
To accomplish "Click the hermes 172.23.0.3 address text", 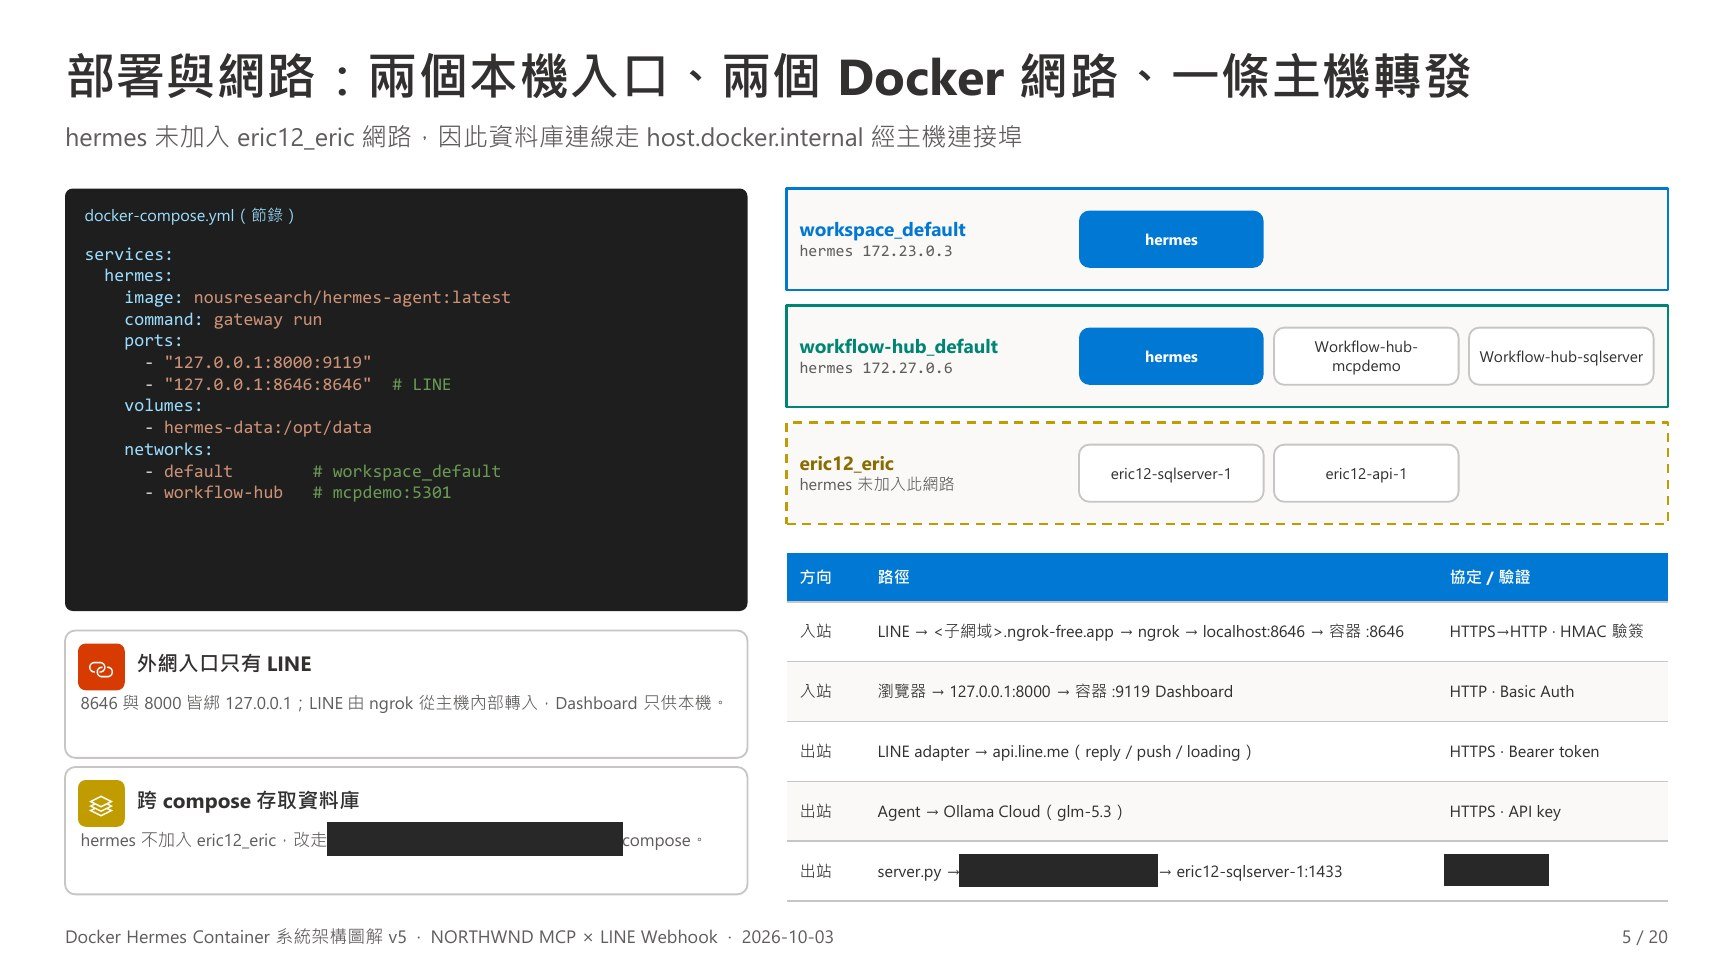I will click(876, 251).
